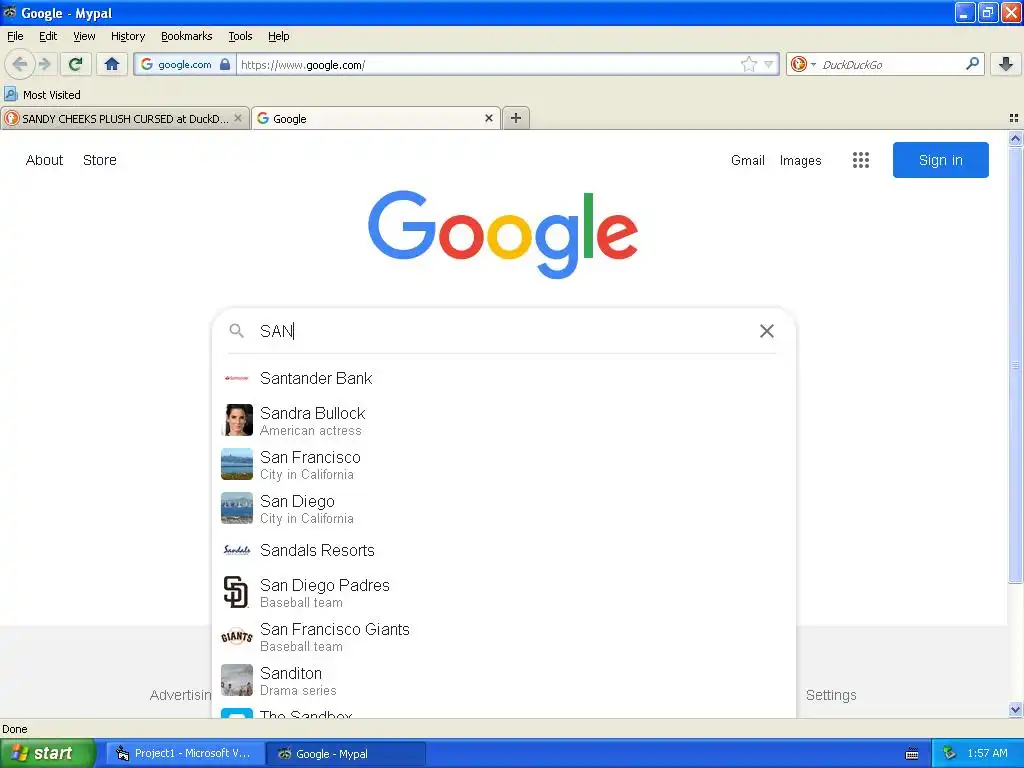Reload the current page
The width and height of the screenshot is (1024, 768).
coord(76,64)
